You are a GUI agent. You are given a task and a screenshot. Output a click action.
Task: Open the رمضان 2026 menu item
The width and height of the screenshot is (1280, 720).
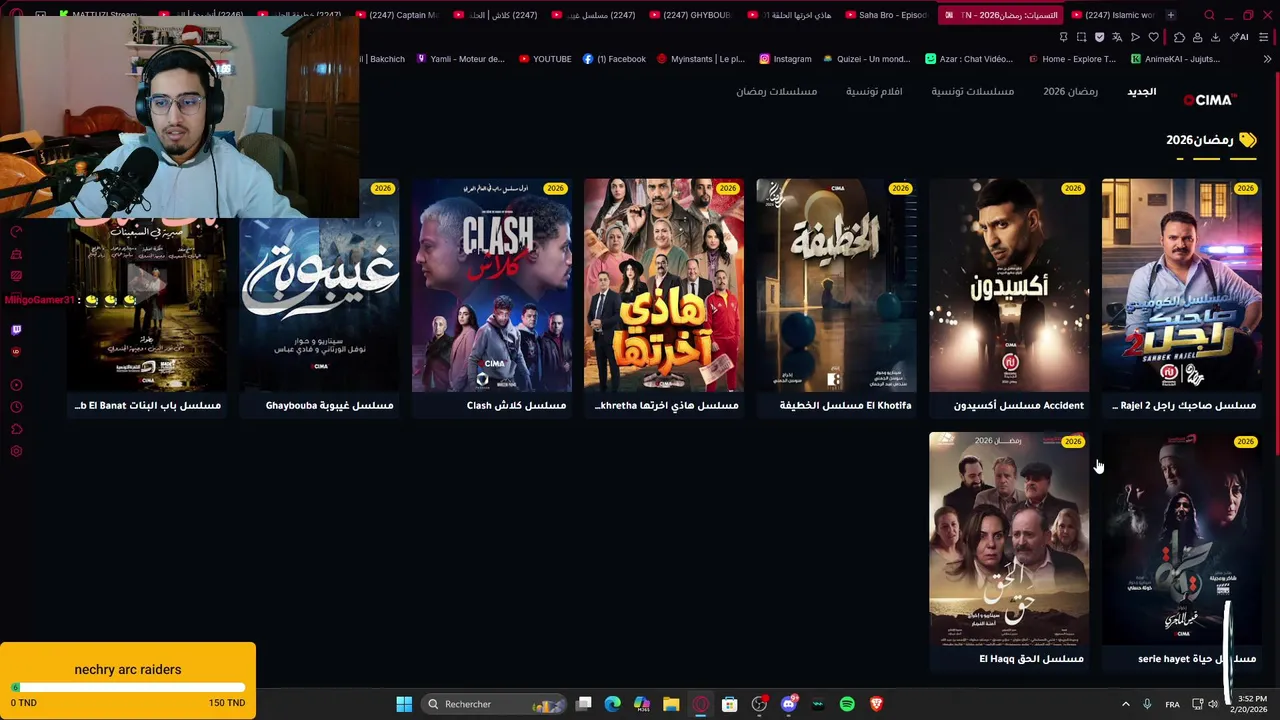pyautogui.click(x=1070, y=91)
